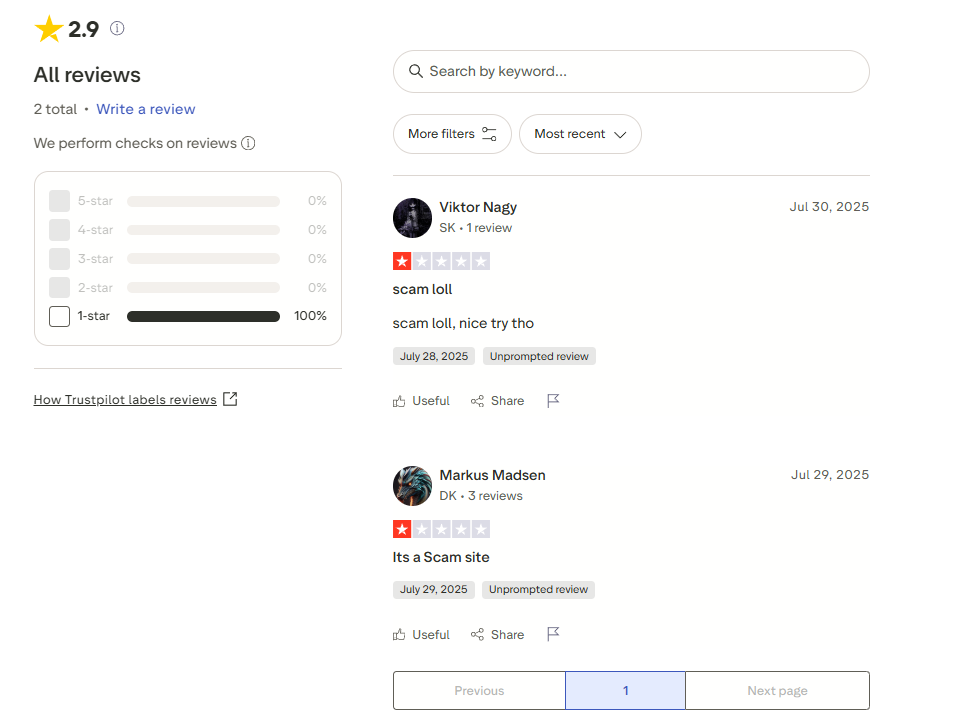
Task: Click the 'Jul 30, 2025' review date
Action: (829, 207)
